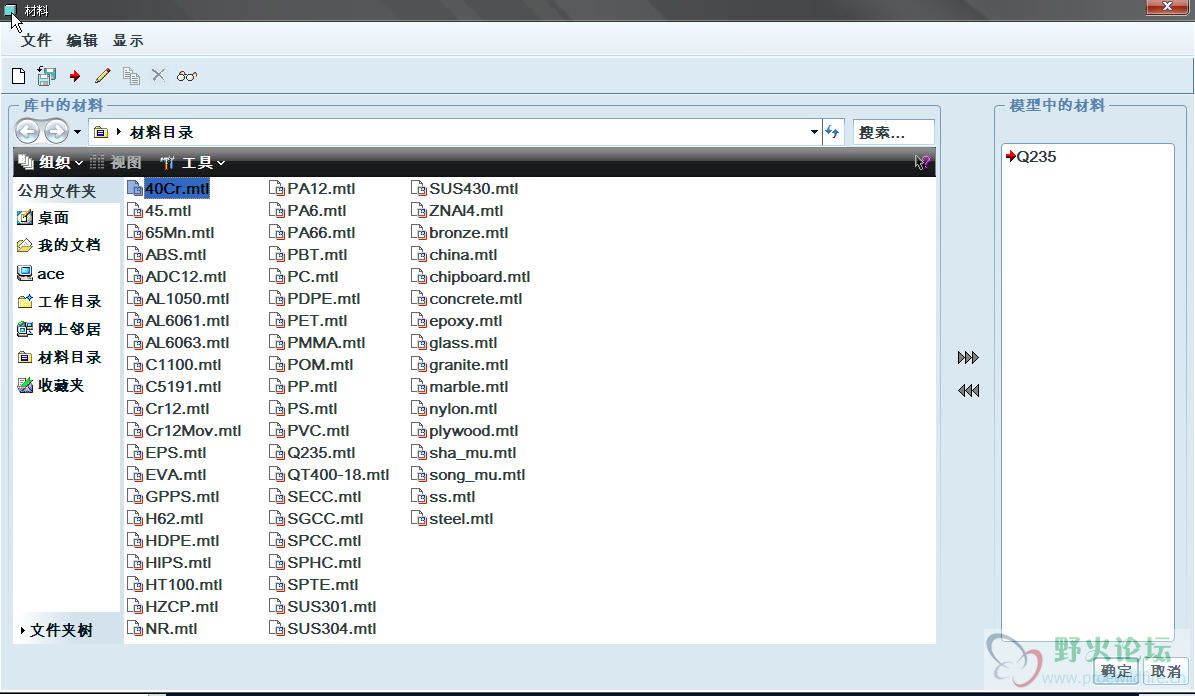Select the Q235.mtl file

[x=312, y=453]
